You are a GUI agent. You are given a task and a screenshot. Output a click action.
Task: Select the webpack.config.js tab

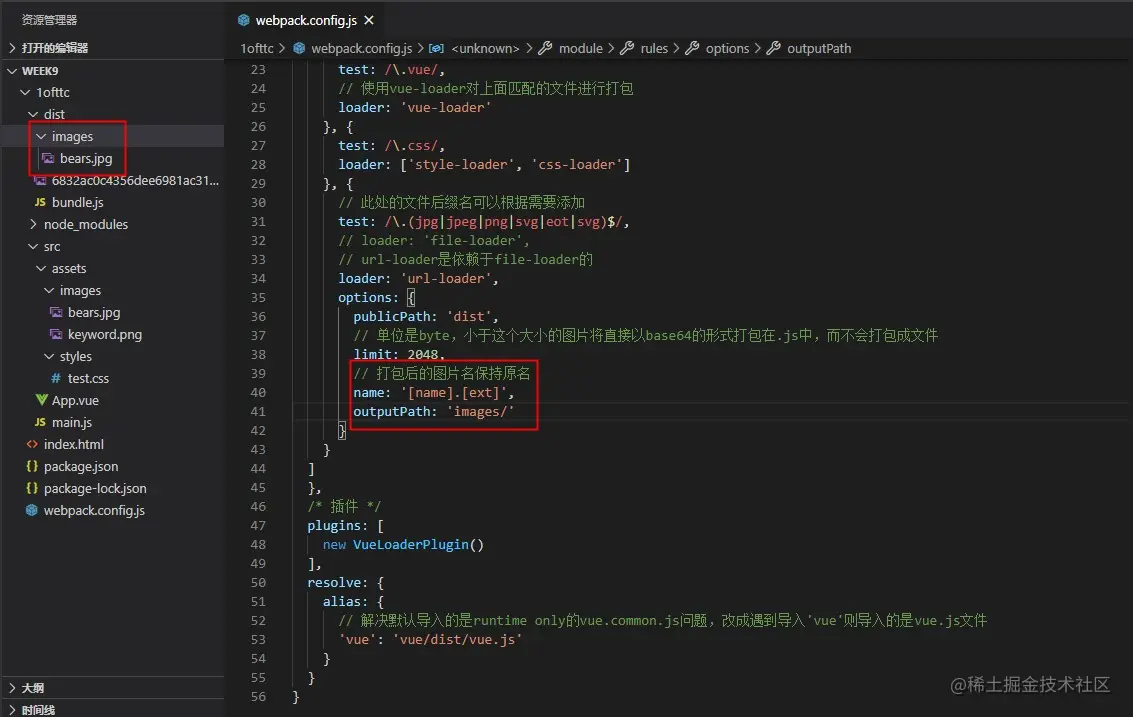[306, 20]
